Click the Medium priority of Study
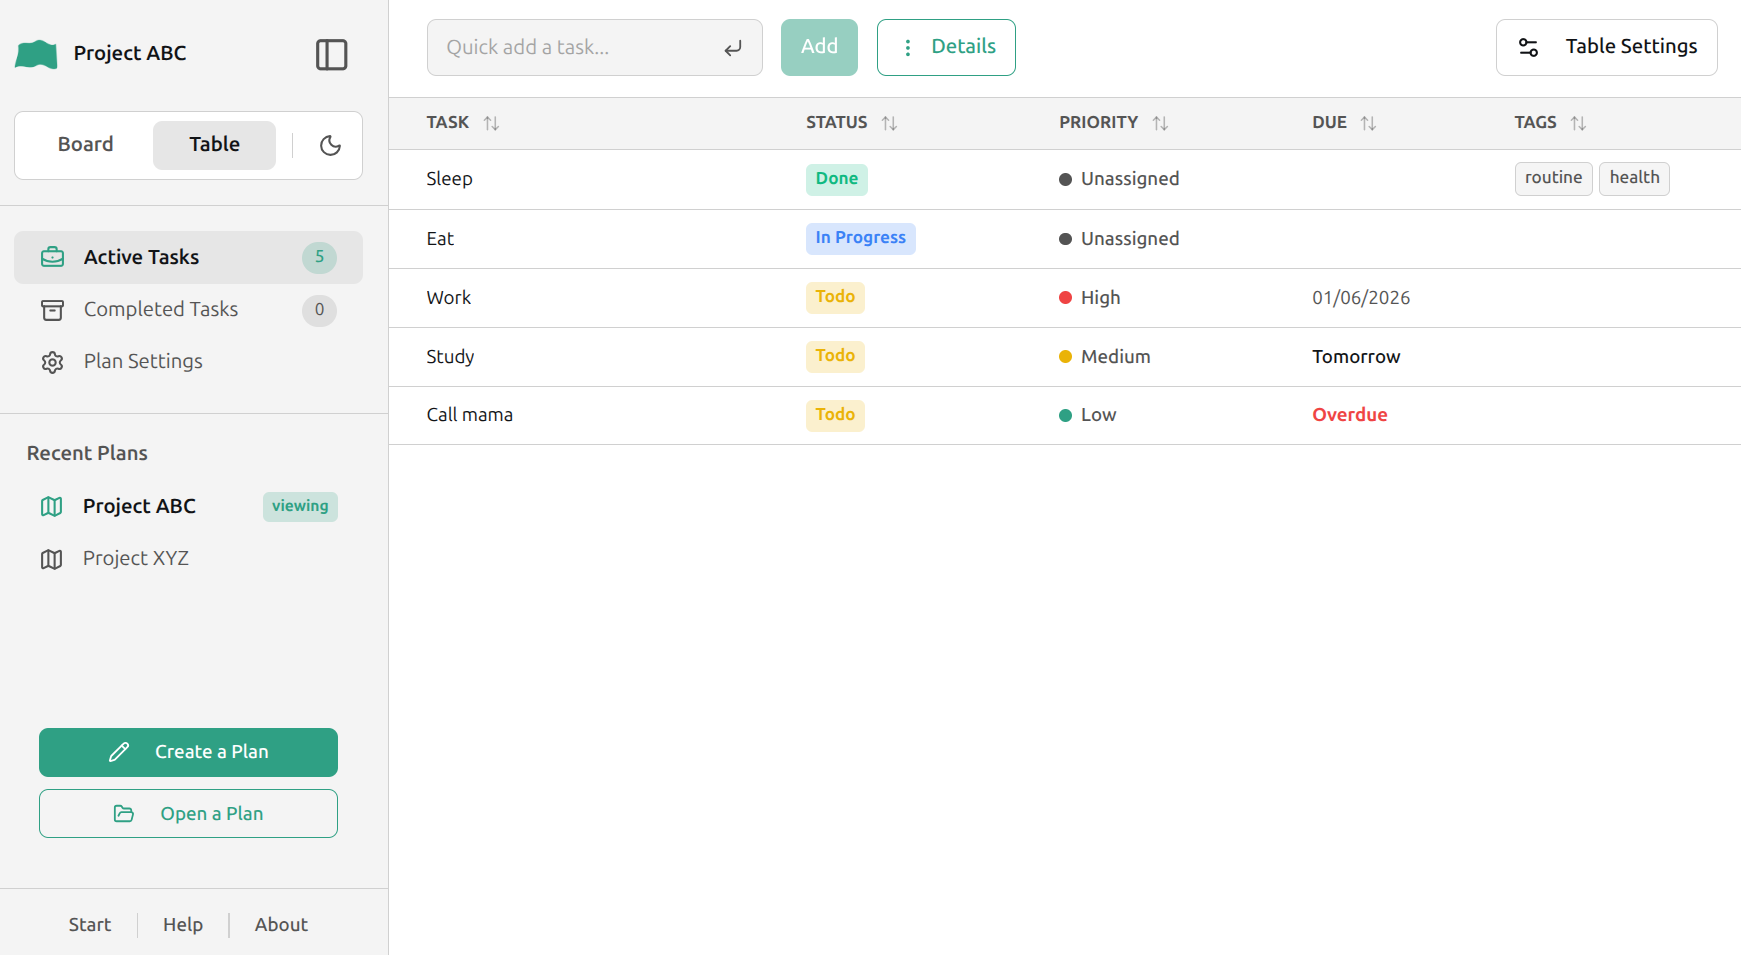 click(1105, 357)
